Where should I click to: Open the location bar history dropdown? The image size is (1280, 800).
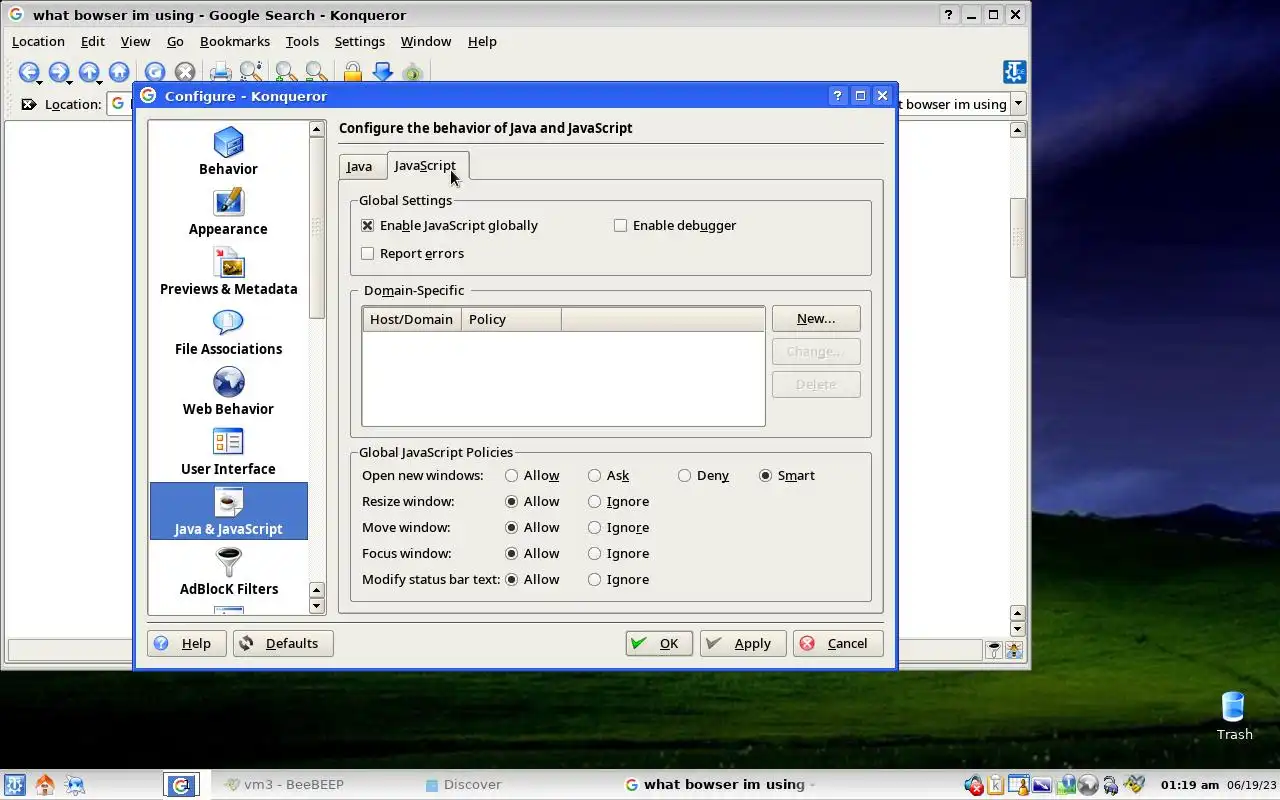(x=1018, y=104)
